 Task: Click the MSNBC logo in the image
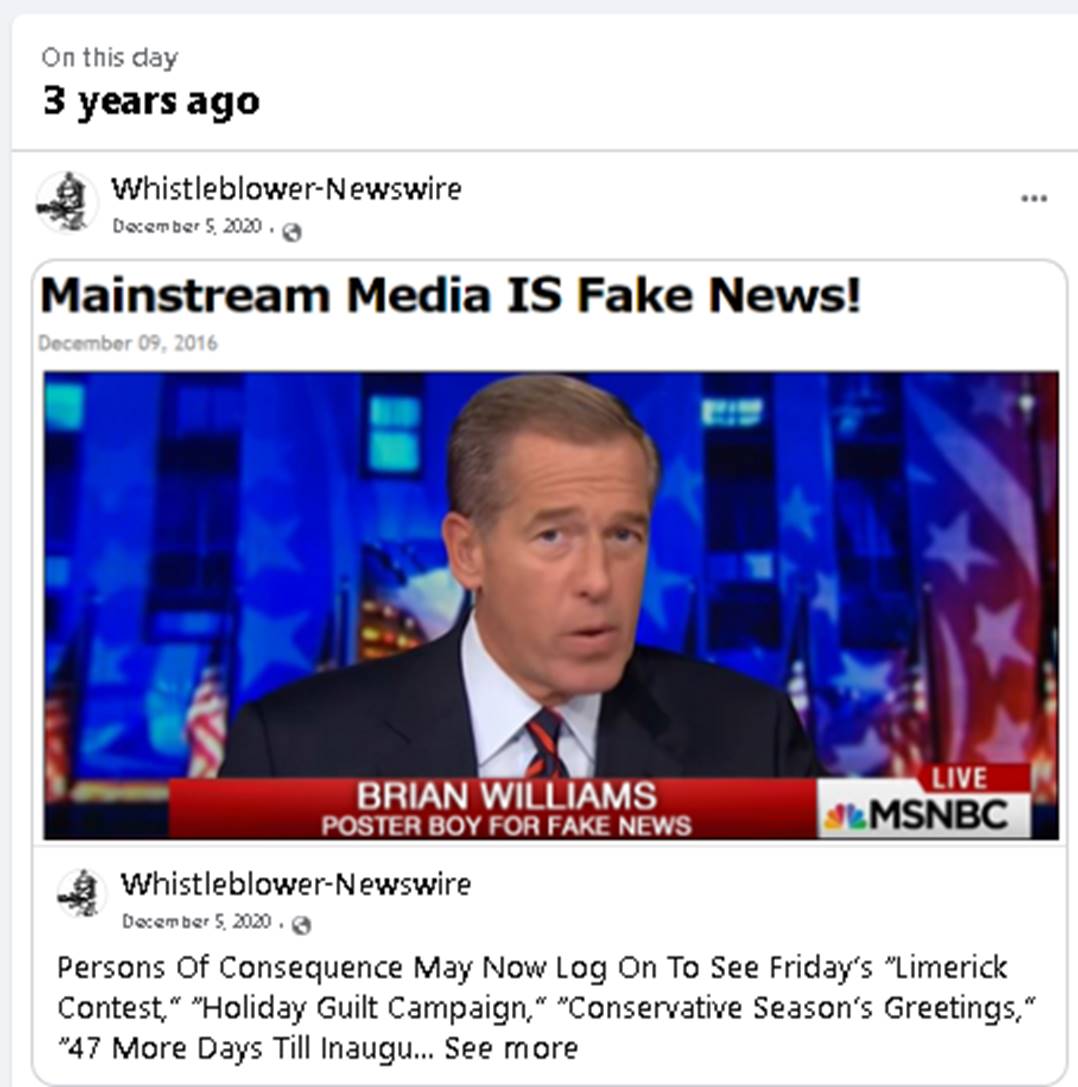coord(916,814)
